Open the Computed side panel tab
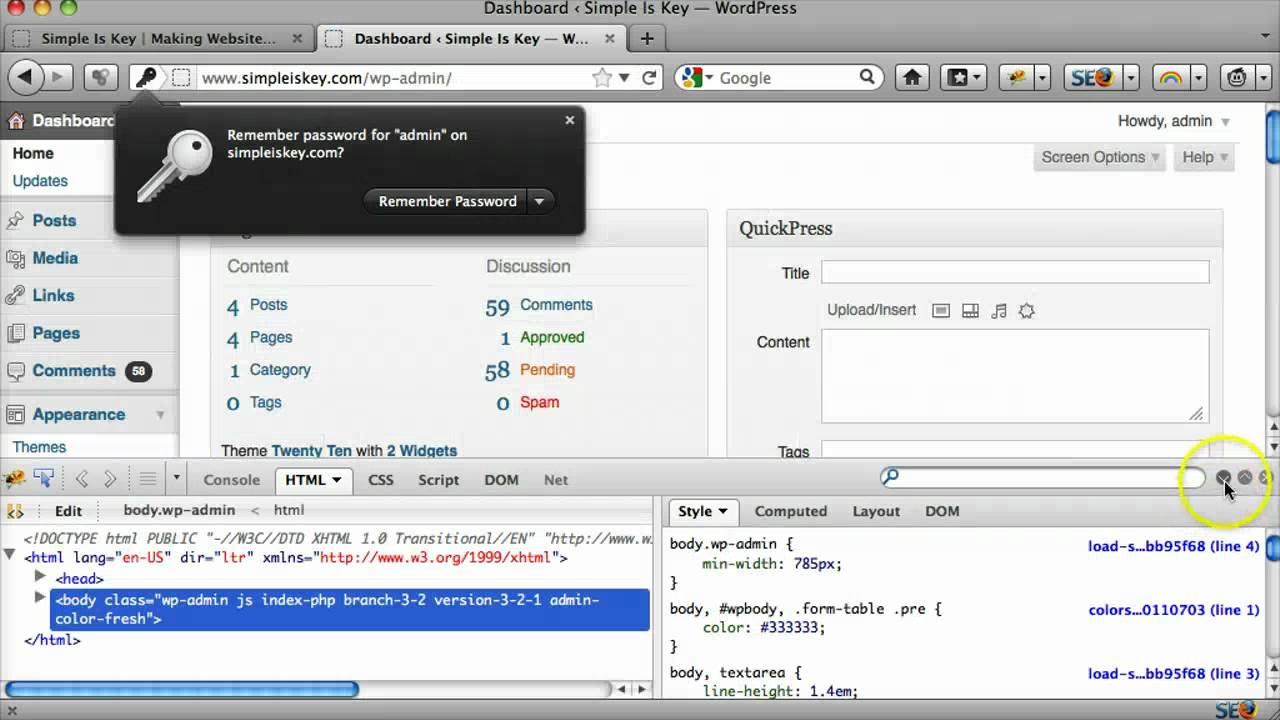 (791, 511)
